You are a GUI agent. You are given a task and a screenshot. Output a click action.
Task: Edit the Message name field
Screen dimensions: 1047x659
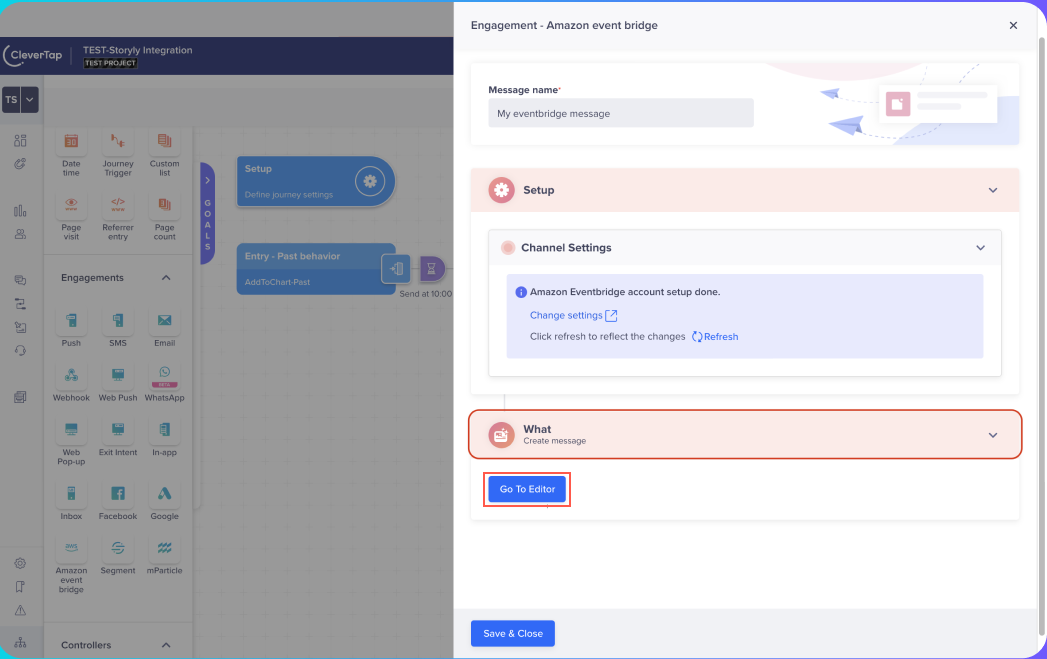pos(621,114)
